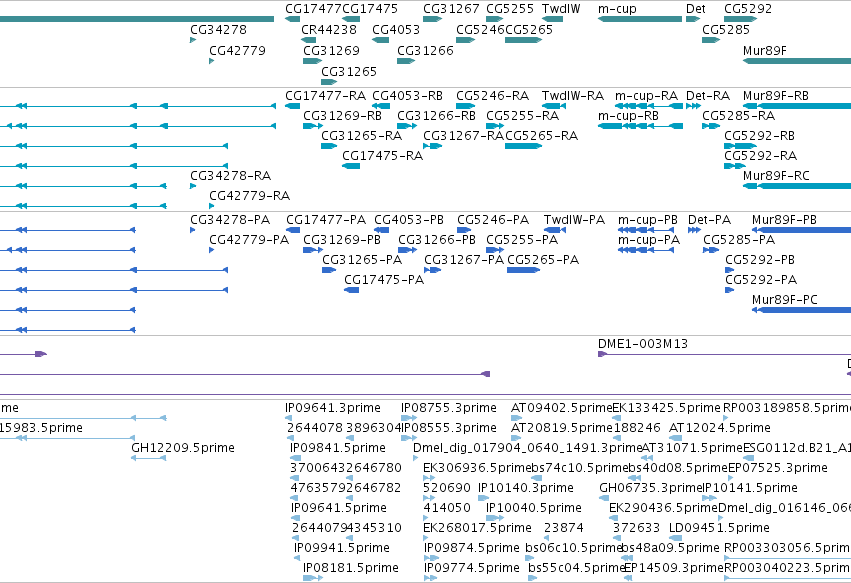Click the Mur89F gene label

pyautogui.click(x=764, y=50)
